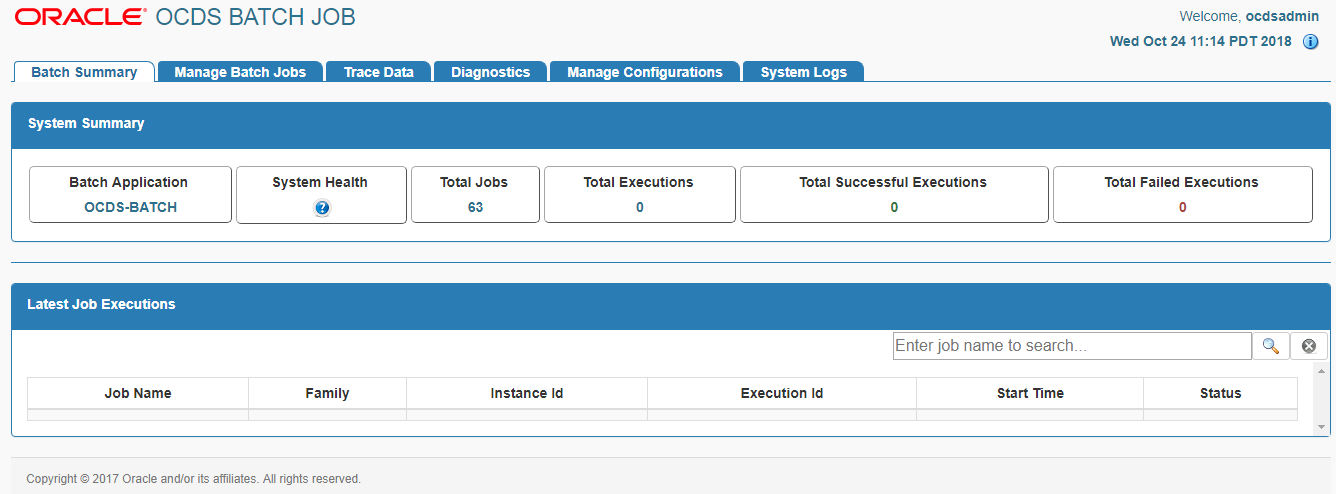Click the Total Successful Executions count
Image resolution: width=1336 pixels, height=494 pixels.
click(894, 207)
